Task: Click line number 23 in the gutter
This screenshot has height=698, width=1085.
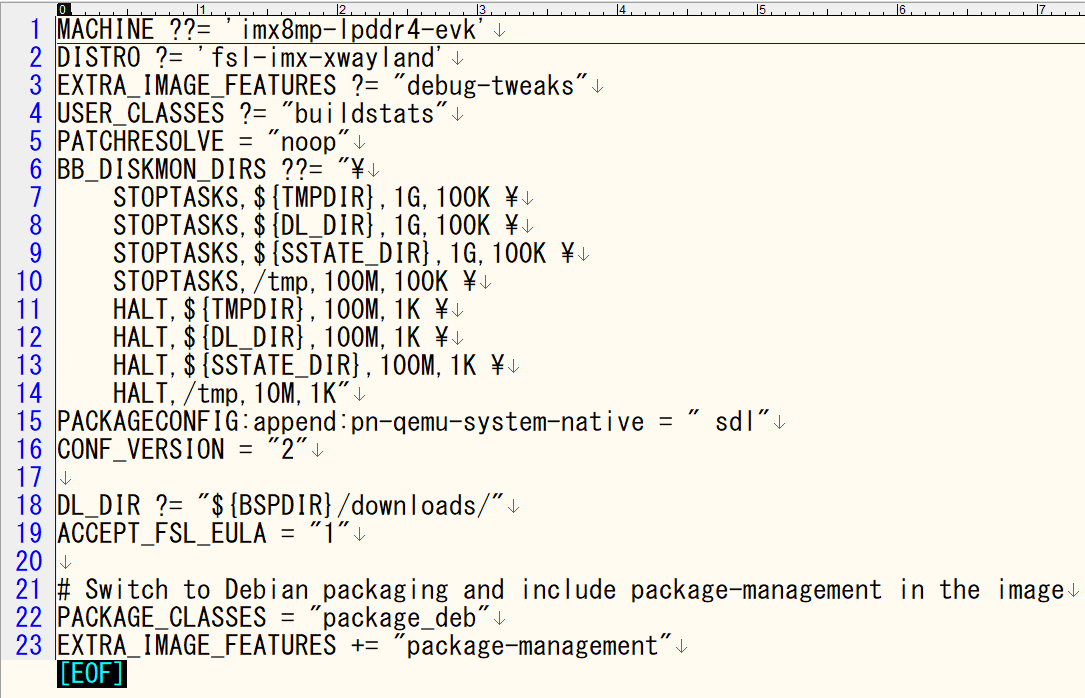Action: pyautogui.click(x=29, y=646)
